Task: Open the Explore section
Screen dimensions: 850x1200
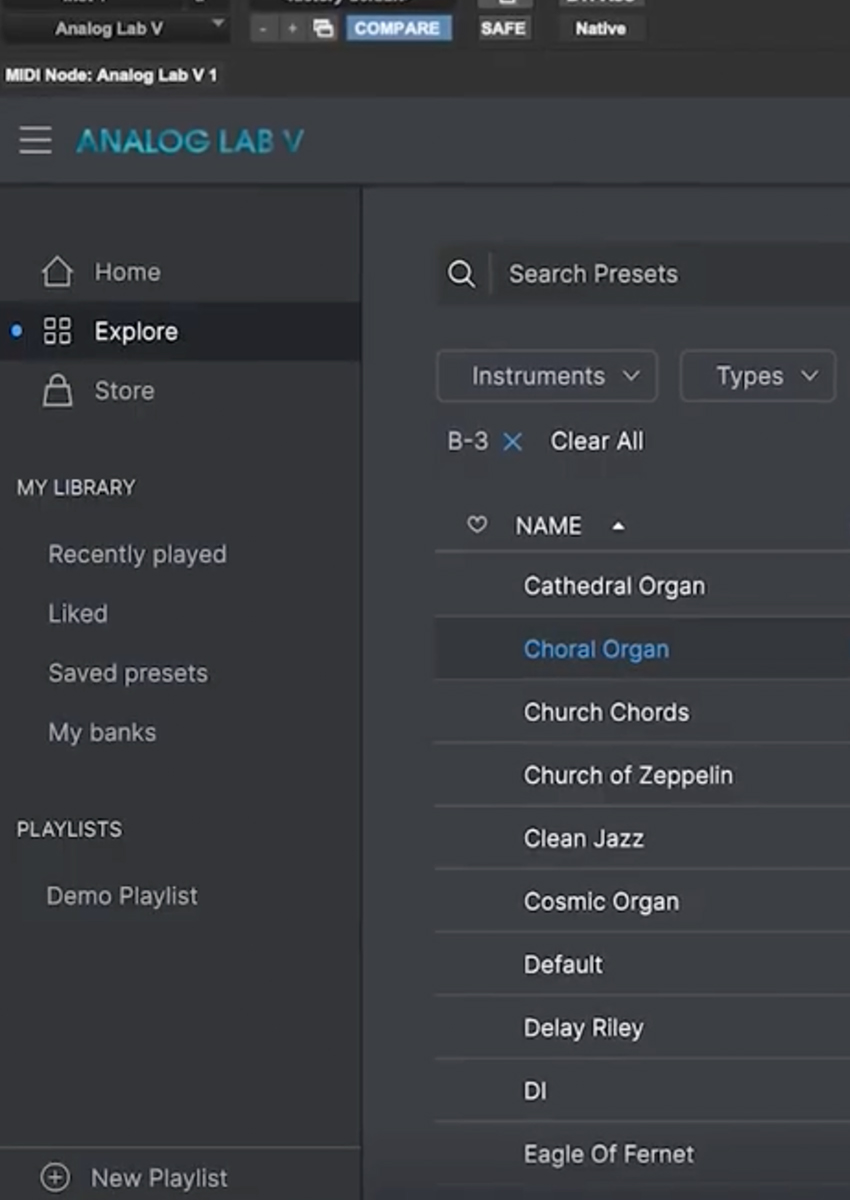Action: [136, 332]
